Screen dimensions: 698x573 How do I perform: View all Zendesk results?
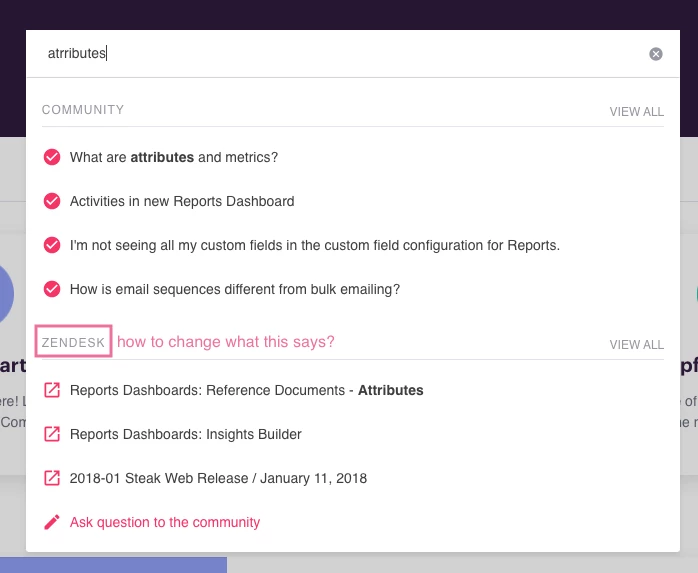coord(637,345)
